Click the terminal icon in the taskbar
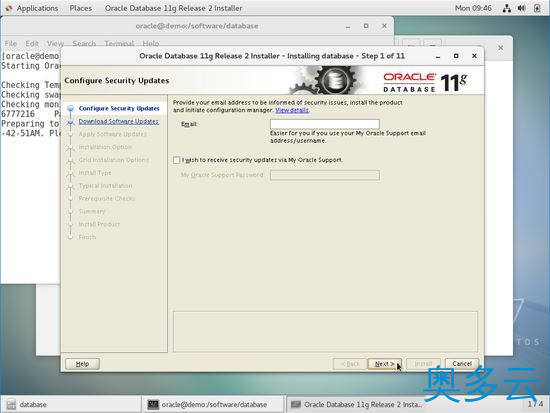This screenshot has width=550, height=413. (153, 405)
